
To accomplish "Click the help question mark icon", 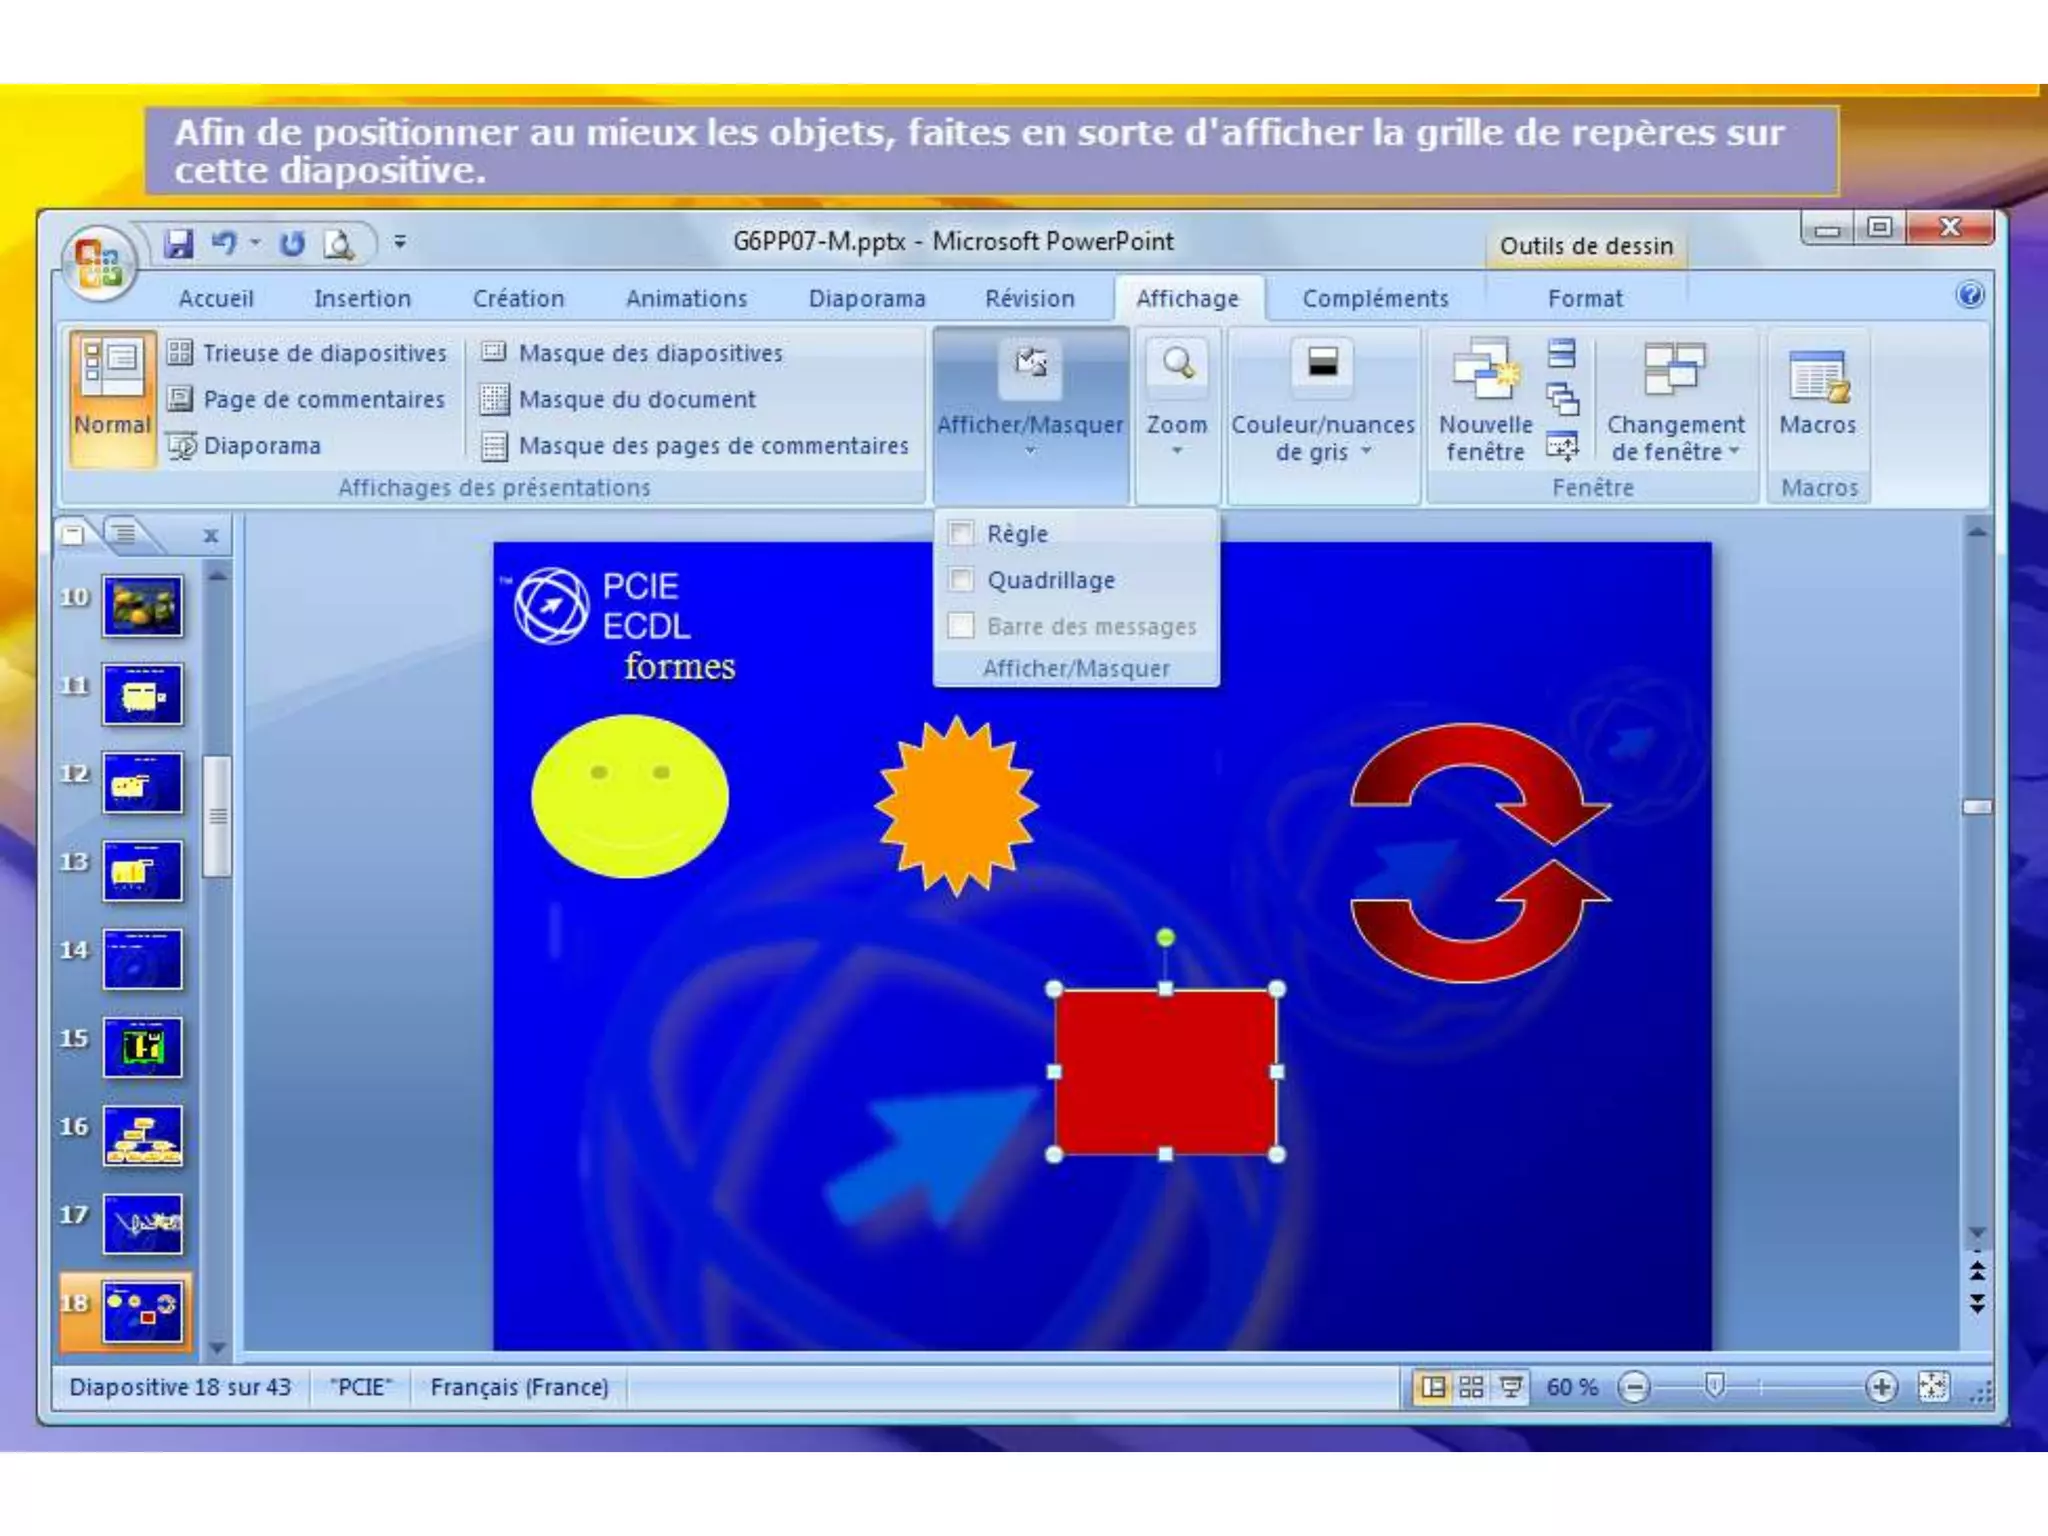I will pos(1969,296).
